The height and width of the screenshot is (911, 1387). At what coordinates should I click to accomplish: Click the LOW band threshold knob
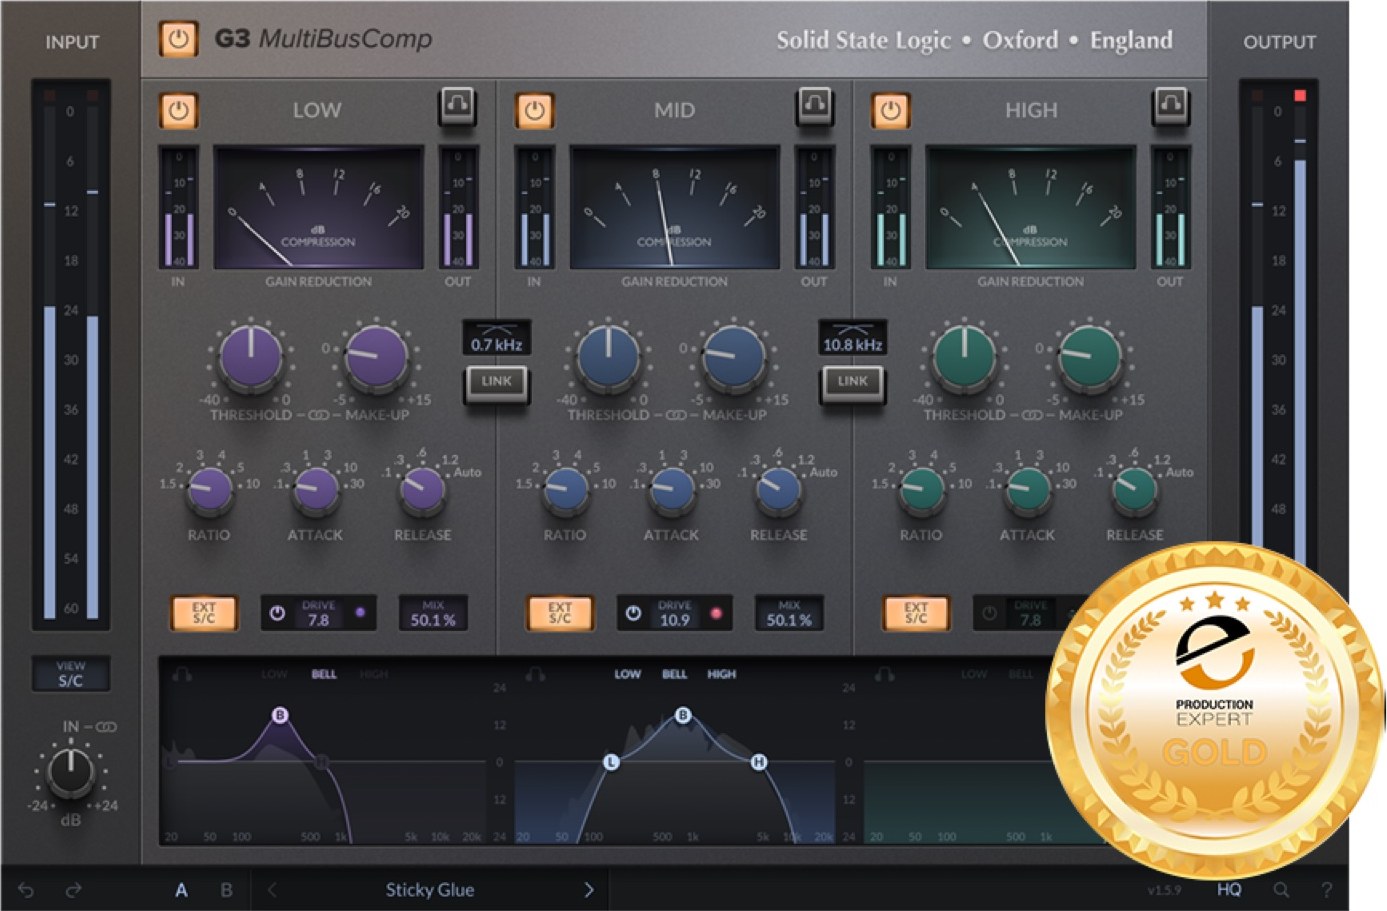pos(250,358)
